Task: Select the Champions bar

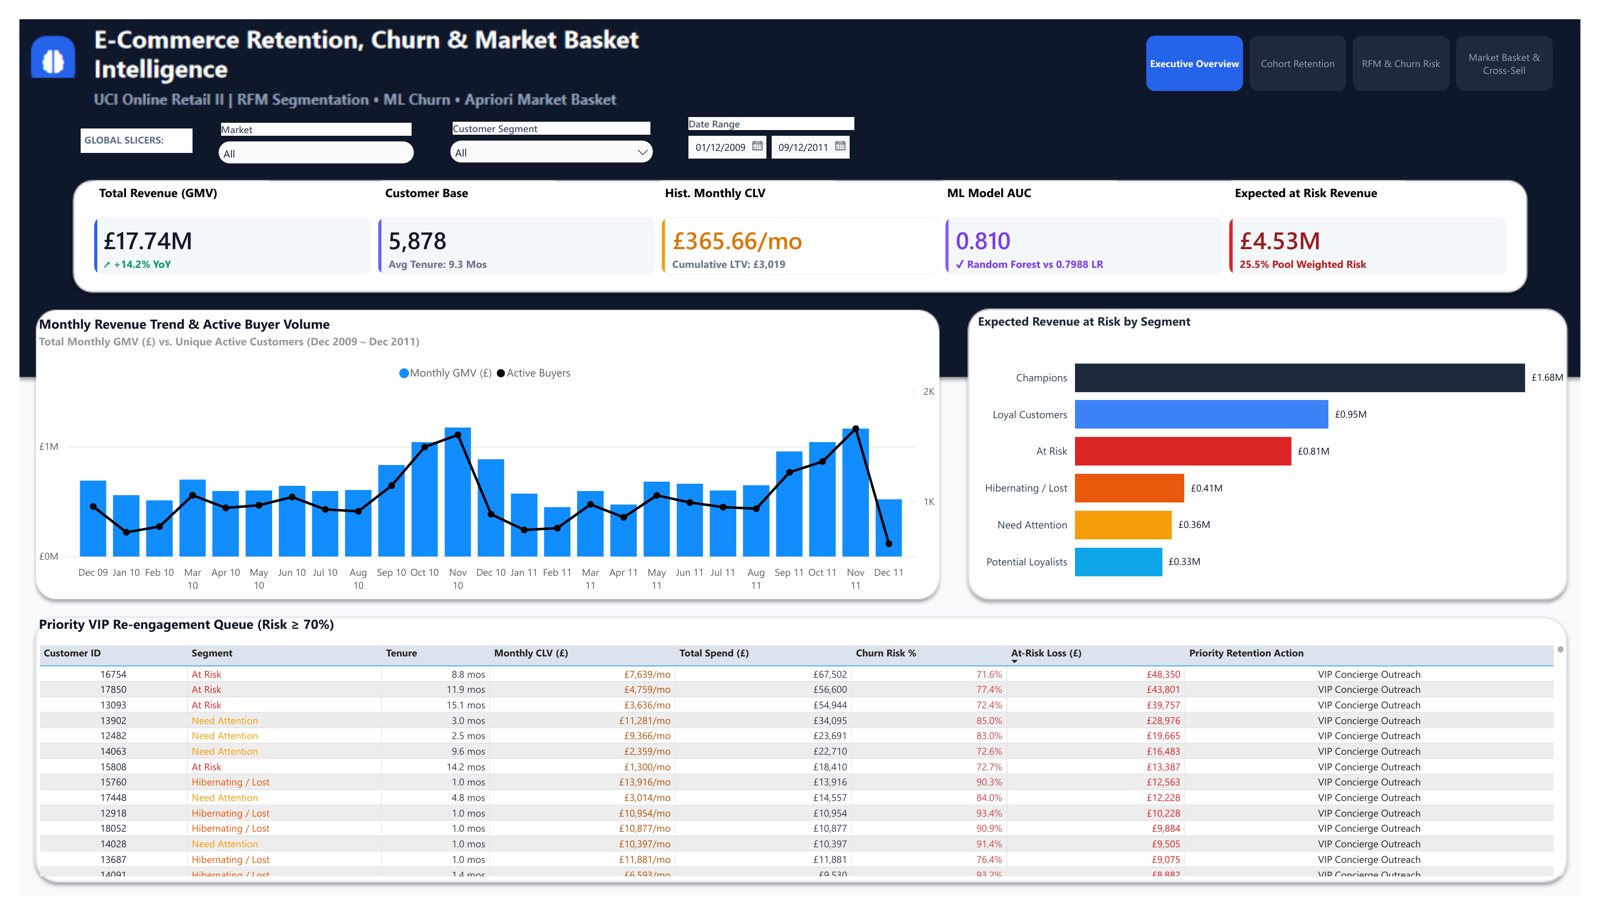Action: click(x=1299, y=378)
